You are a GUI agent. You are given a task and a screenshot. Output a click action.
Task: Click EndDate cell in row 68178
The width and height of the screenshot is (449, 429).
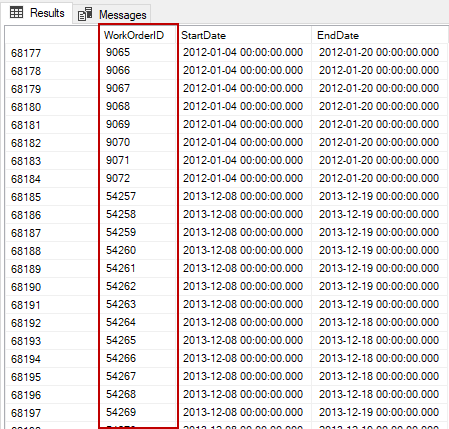tap(380, 70)
